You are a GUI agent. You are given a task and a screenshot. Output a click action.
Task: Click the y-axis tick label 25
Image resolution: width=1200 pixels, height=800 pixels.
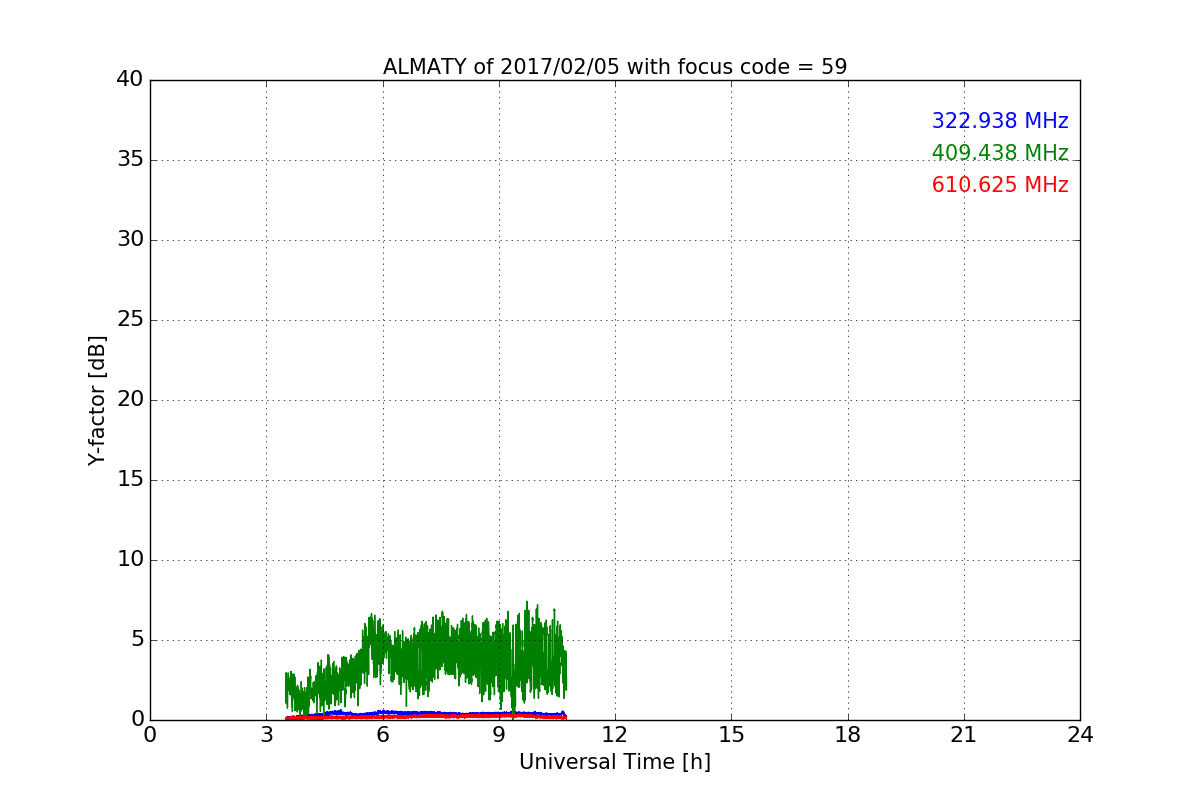coord(130,320)
